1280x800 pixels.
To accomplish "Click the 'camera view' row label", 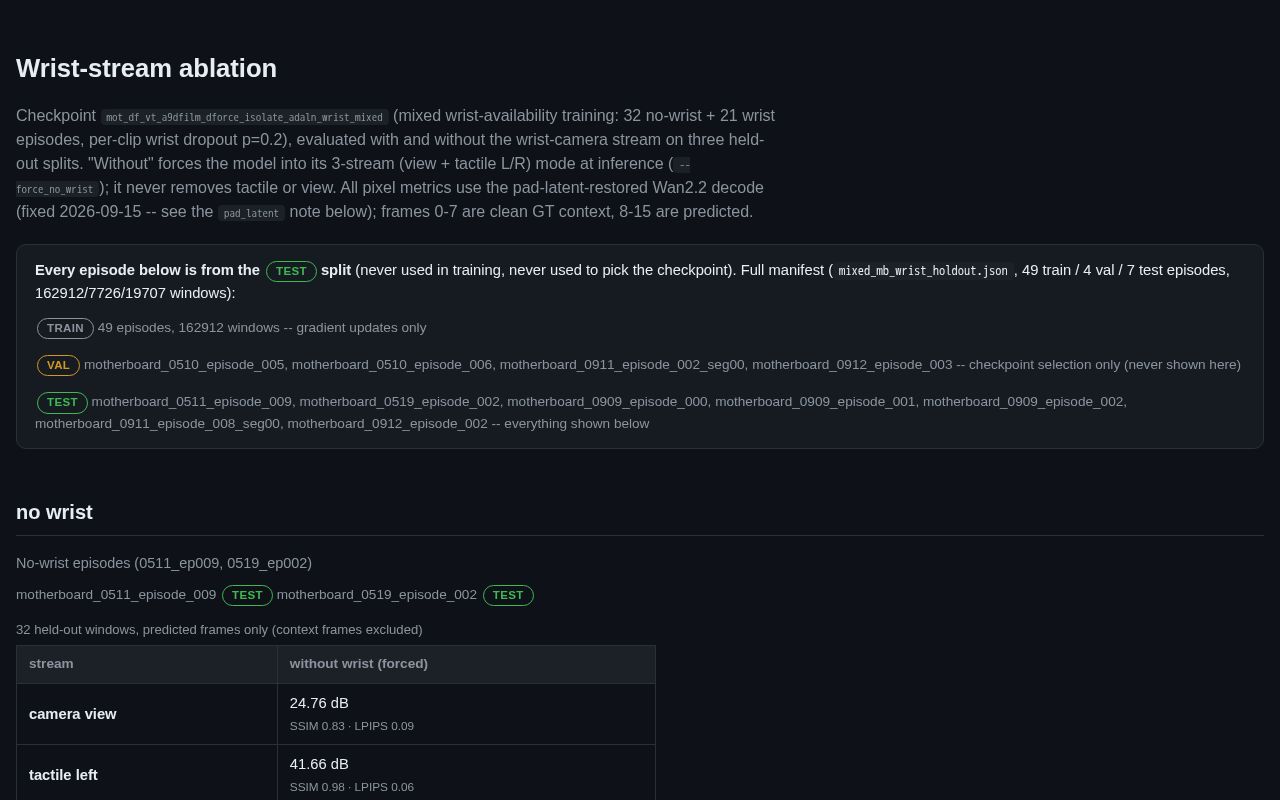I will (73, 714).
